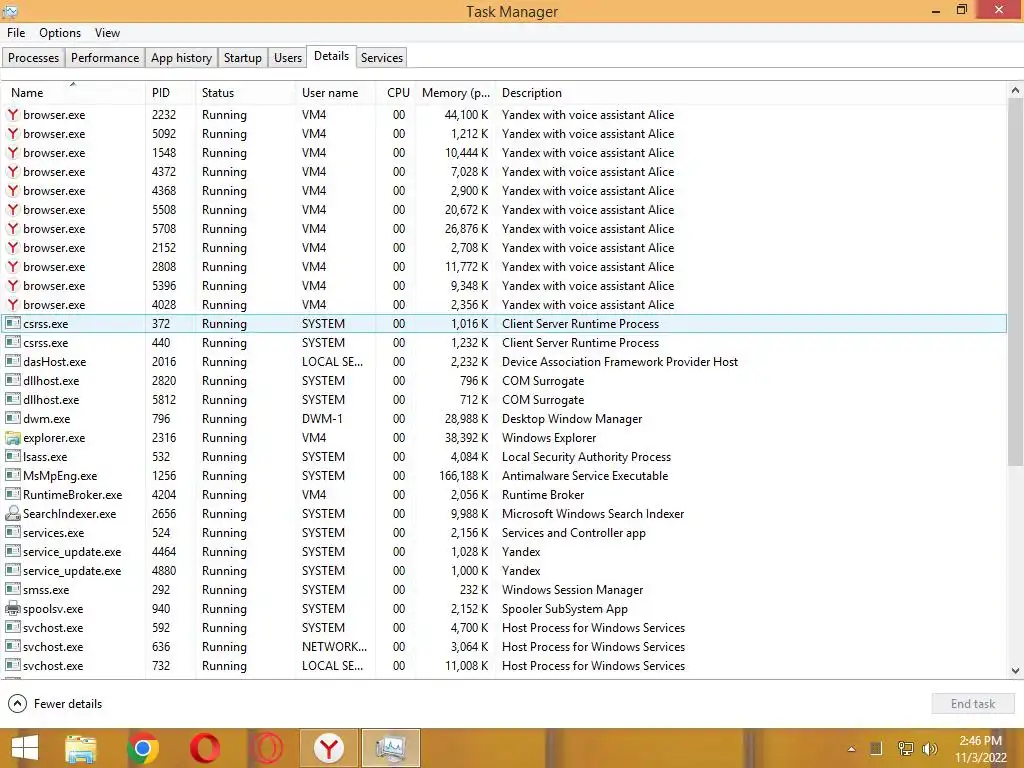Click the icon beside csrss.exe PID 440
This screenshot has width=1024, height=768.
(x=12, y=342)
